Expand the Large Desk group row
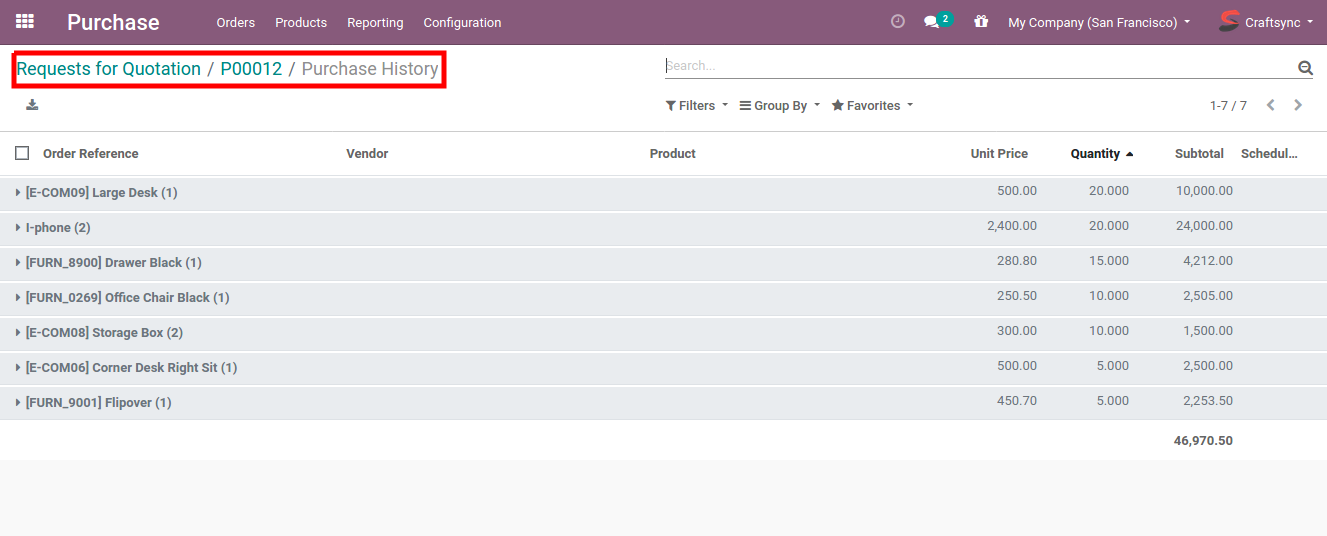Screen dimensions: 1327x536 click(x=100, y=192)
